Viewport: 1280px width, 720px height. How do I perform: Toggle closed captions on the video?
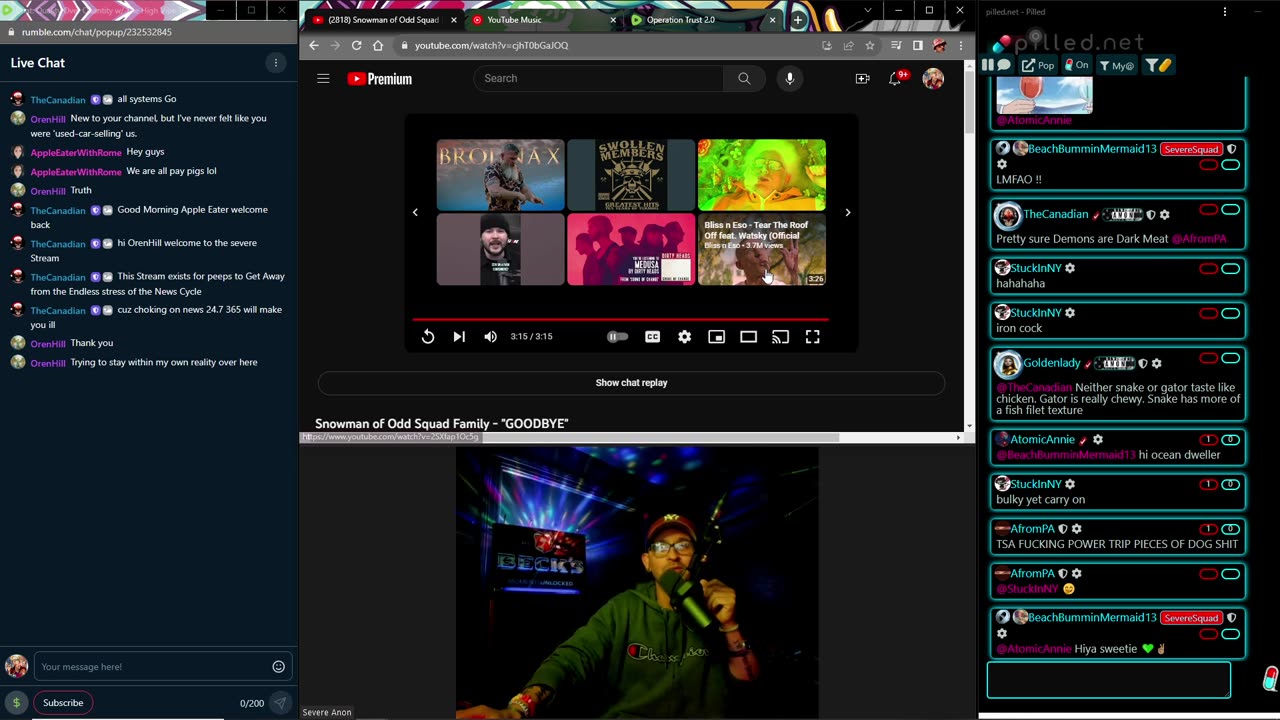[653, 337]
